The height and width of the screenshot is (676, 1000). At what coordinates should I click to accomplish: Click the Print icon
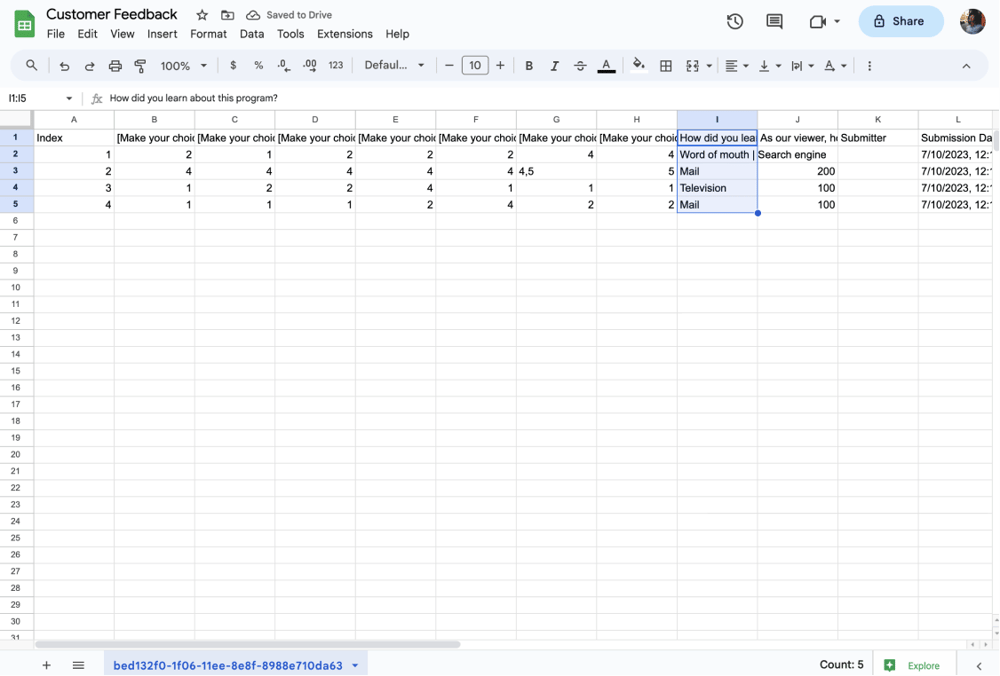[x=114, y=65]
